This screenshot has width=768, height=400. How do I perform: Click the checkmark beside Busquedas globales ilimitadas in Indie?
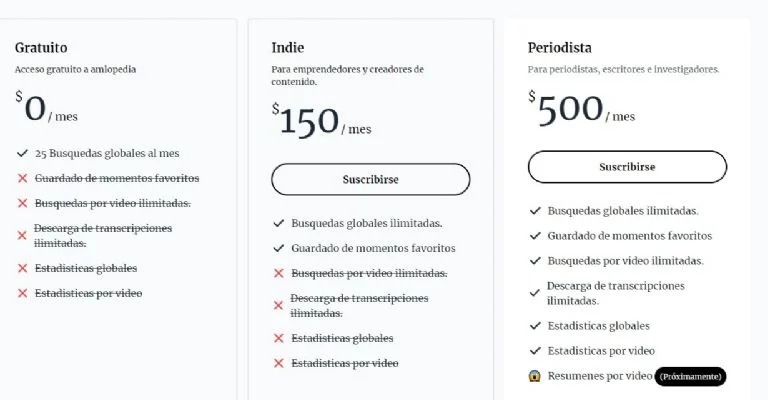[x=279, y=223]
